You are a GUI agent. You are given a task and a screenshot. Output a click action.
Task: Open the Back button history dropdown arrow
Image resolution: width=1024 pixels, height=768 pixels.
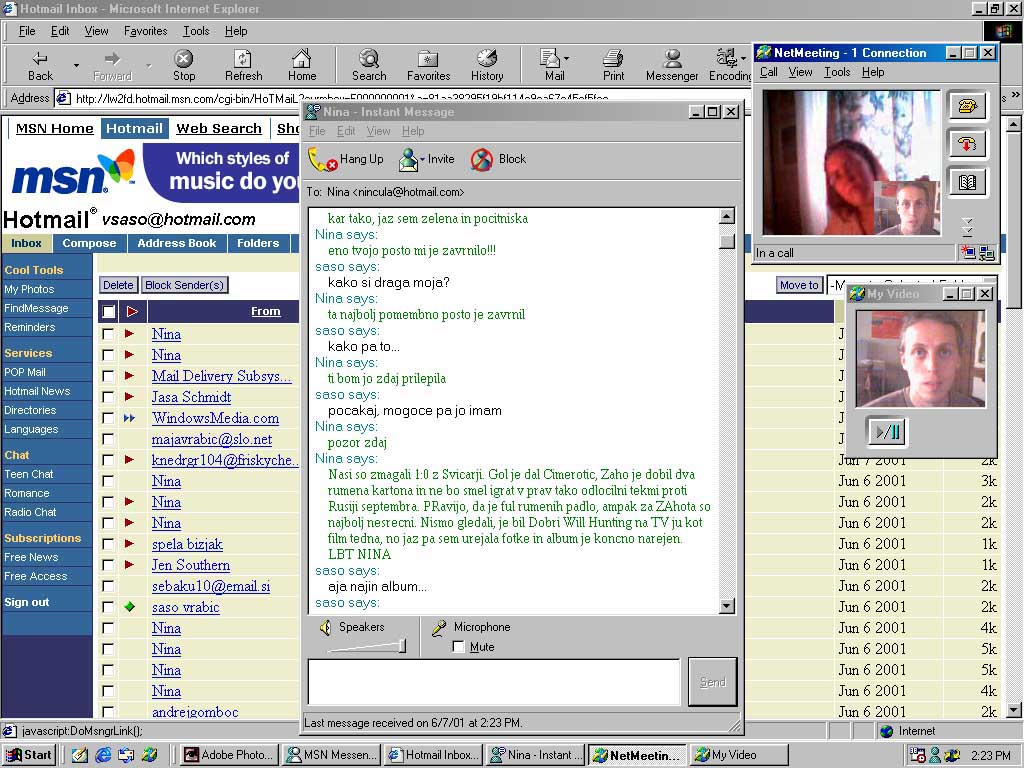click(x=76, y=66)
